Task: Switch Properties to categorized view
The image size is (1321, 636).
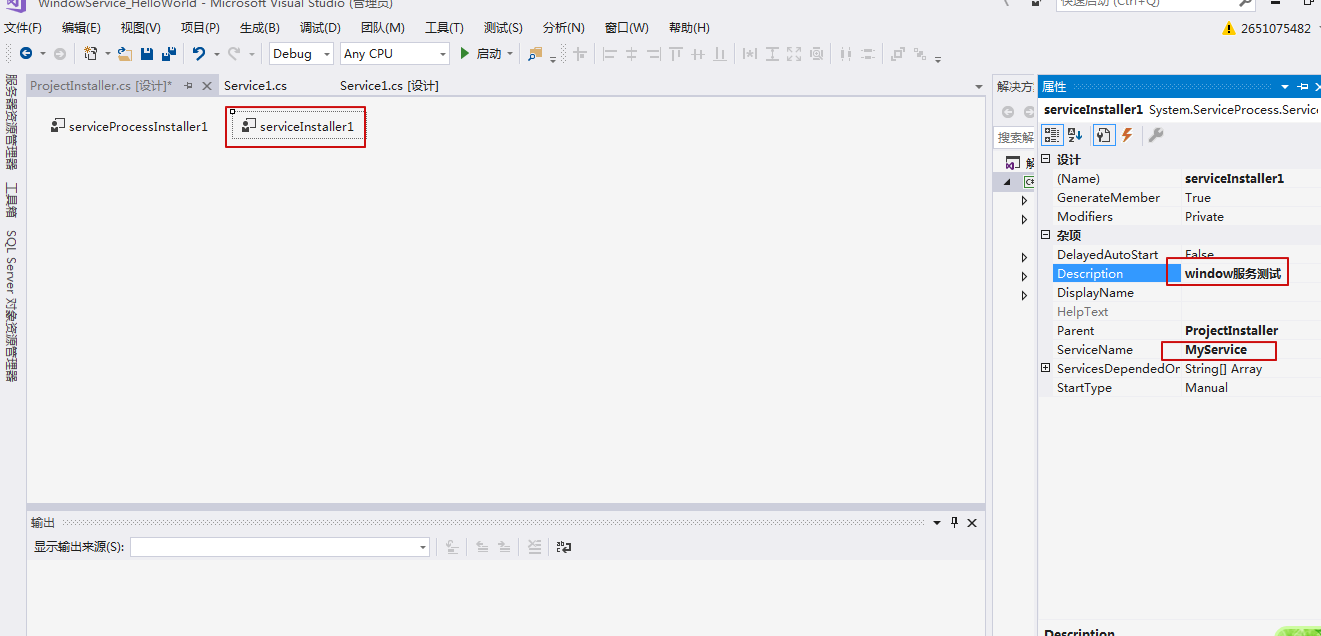Action: 1052,136
